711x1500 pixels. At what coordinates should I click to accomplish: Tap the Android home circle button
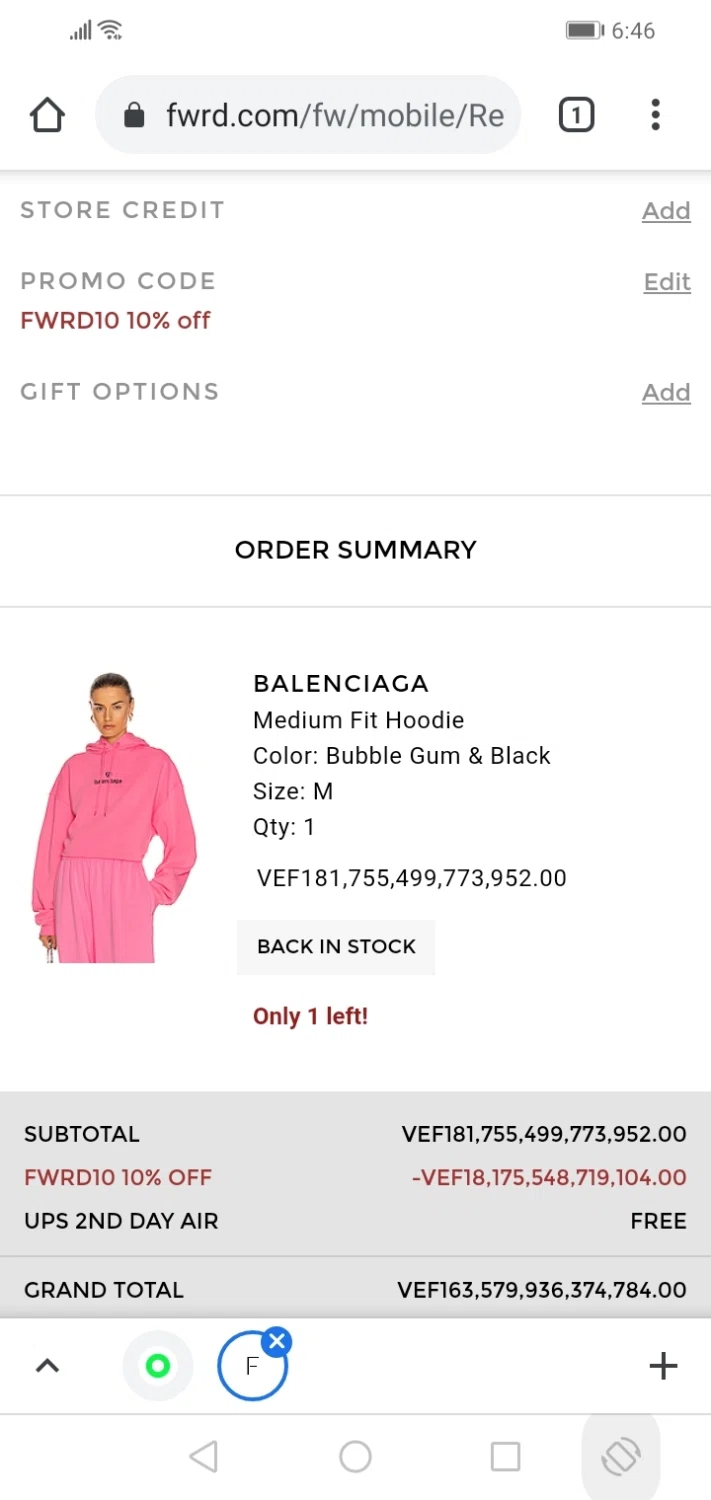355,1457
